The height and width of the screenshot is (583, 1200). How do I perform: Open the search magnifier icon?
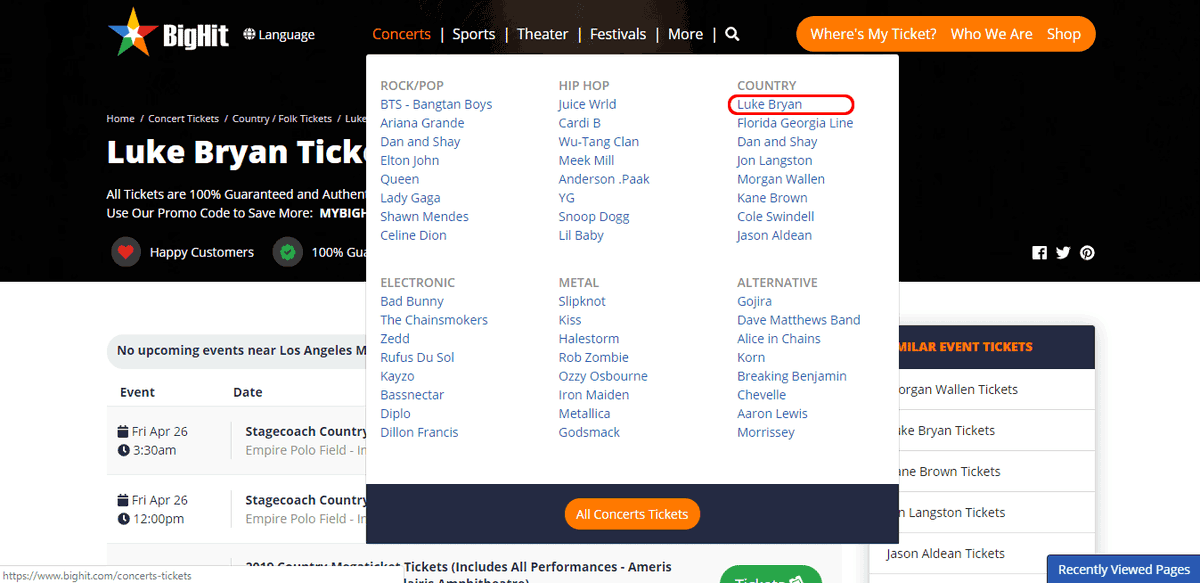732,34
